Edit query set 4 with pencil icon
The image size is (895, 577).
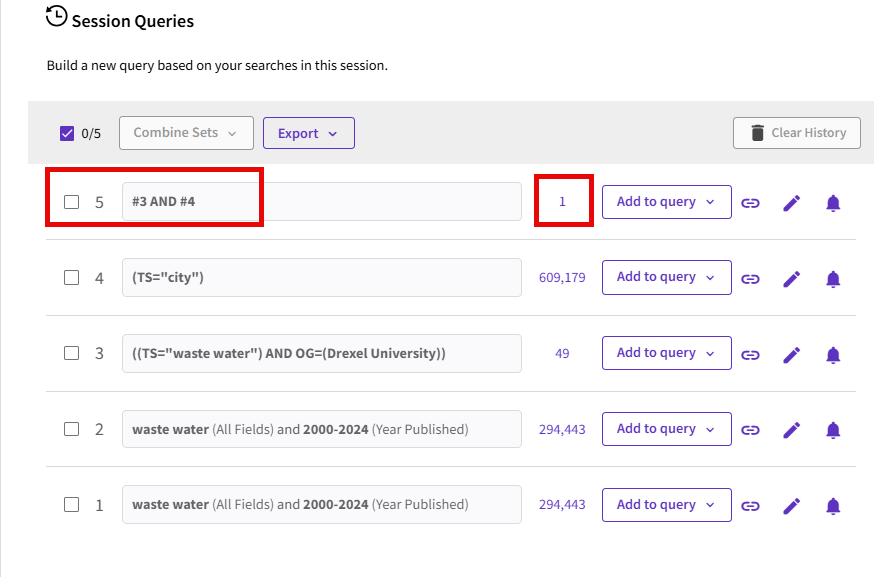point(791,279)
